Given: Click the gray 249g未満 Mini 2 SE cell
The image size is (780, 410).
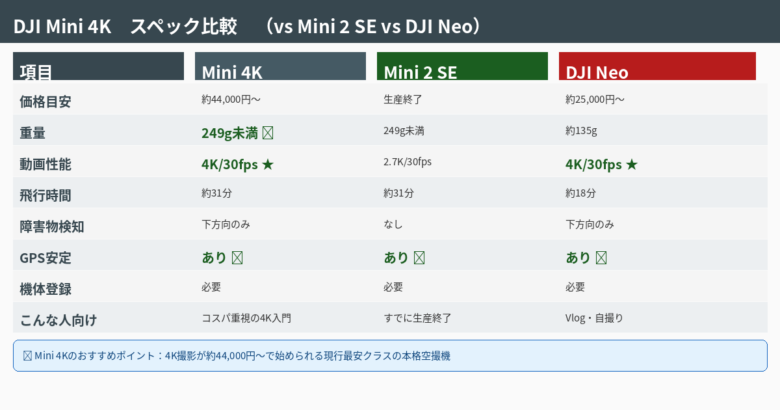Looking at the screenshot, I should (403, 131).
